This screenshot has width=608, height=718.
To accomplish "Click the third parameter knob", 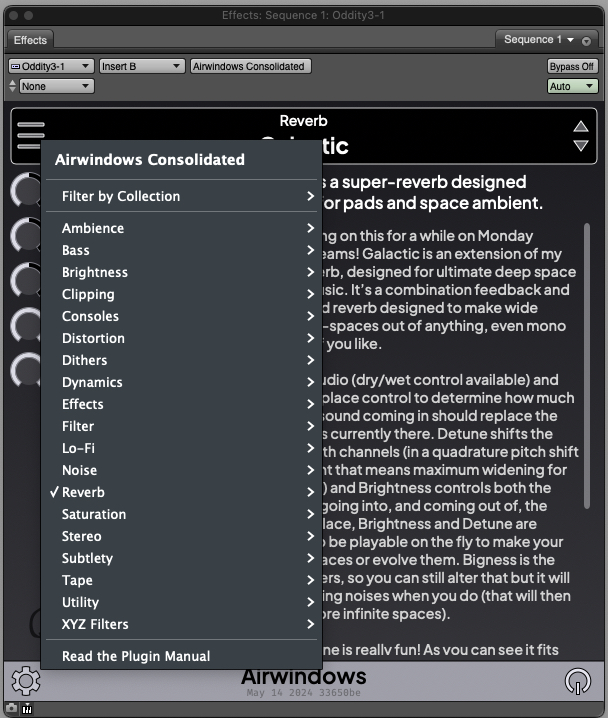I will [x=26, y=279].
